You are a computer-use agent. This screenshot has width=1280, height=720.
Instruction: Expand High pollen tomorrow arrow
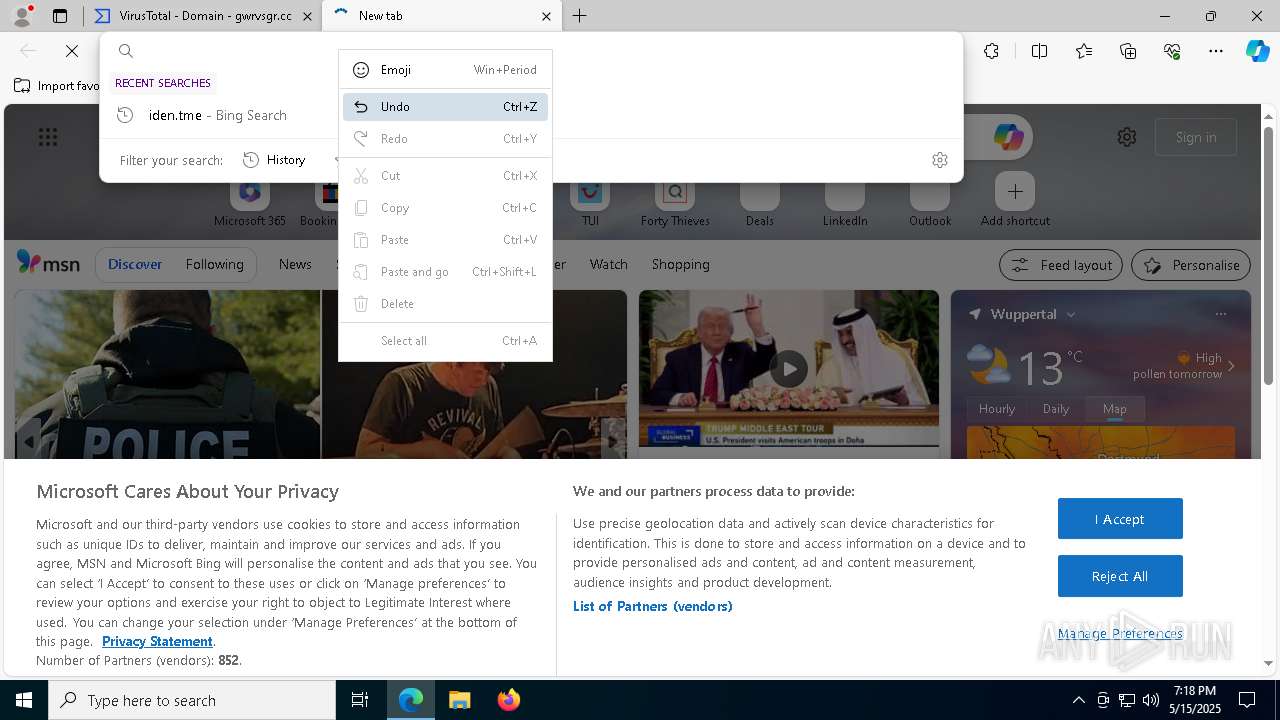pos(1231,366)
